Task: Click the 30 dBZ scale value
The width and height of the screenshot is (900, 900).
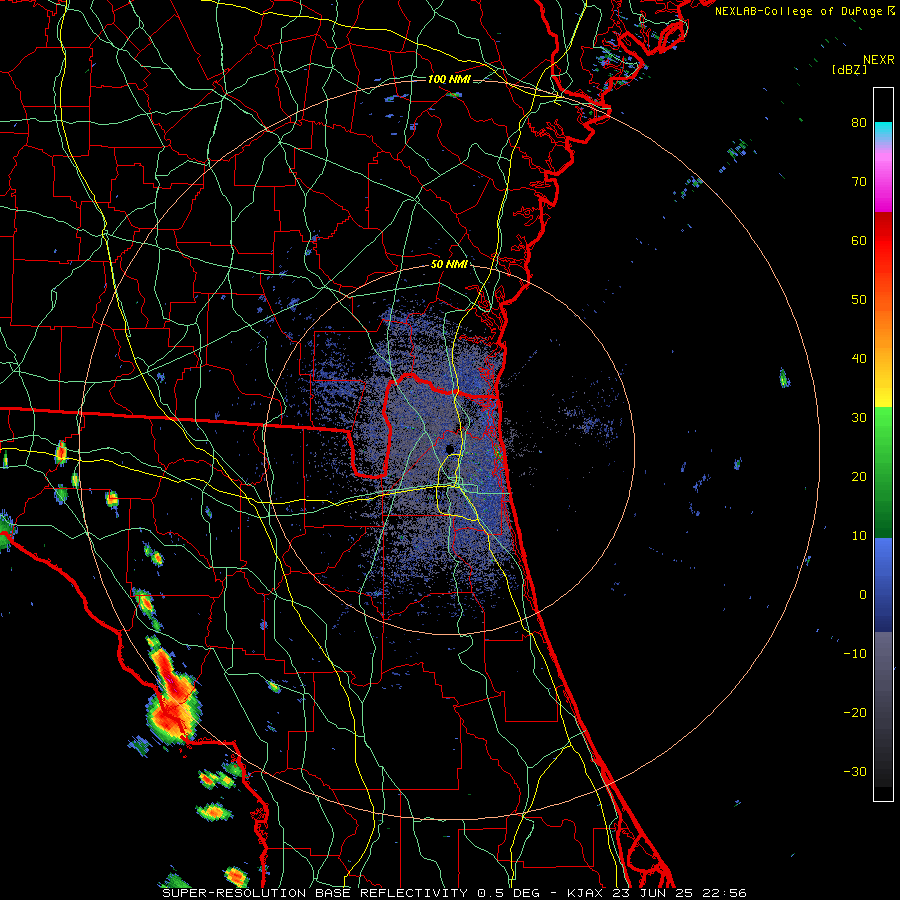Action: (859, 418)
